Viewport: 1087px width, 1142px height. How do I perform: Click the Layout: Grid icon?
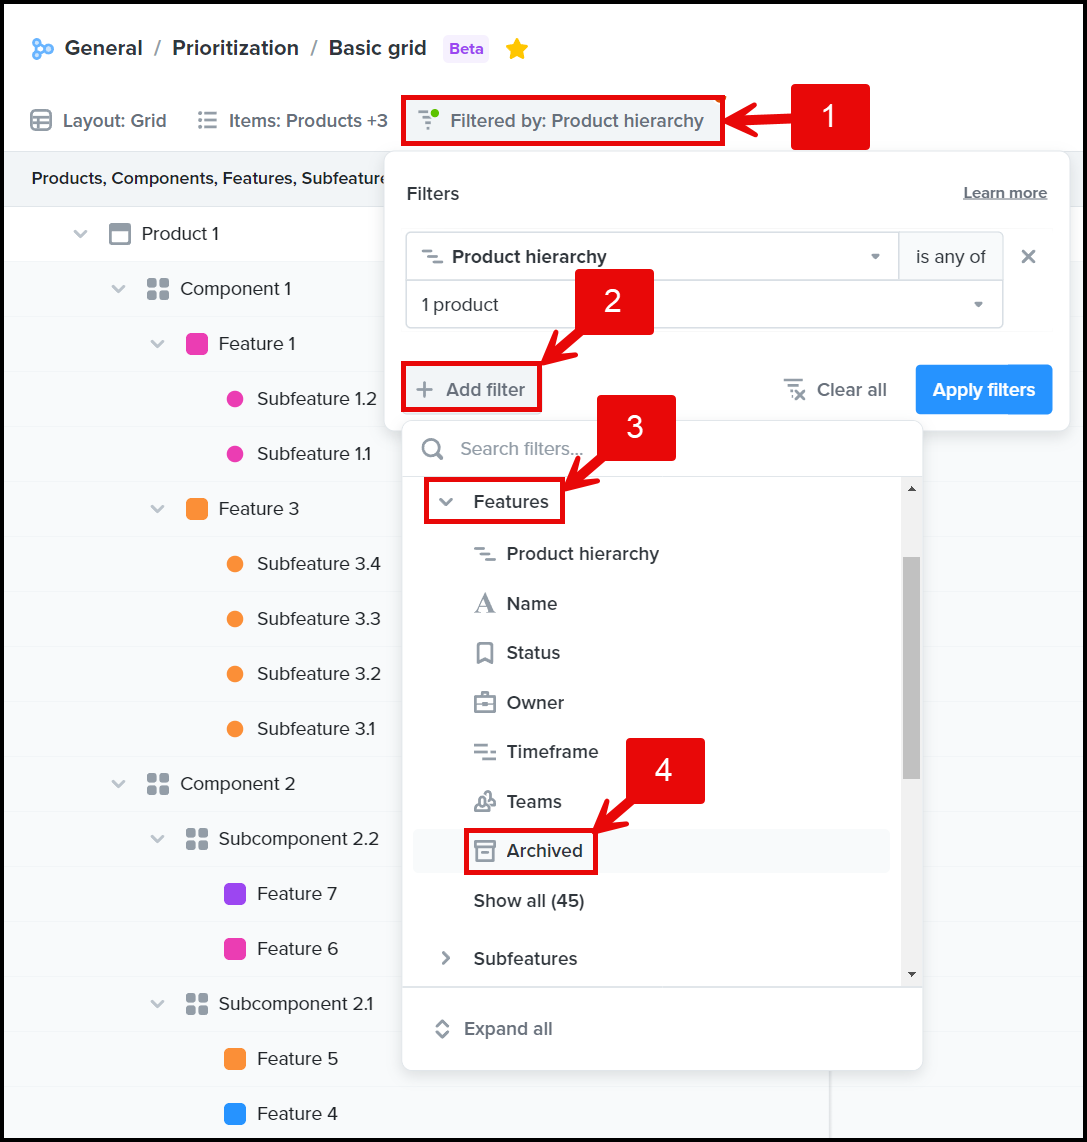coord(41,120)
